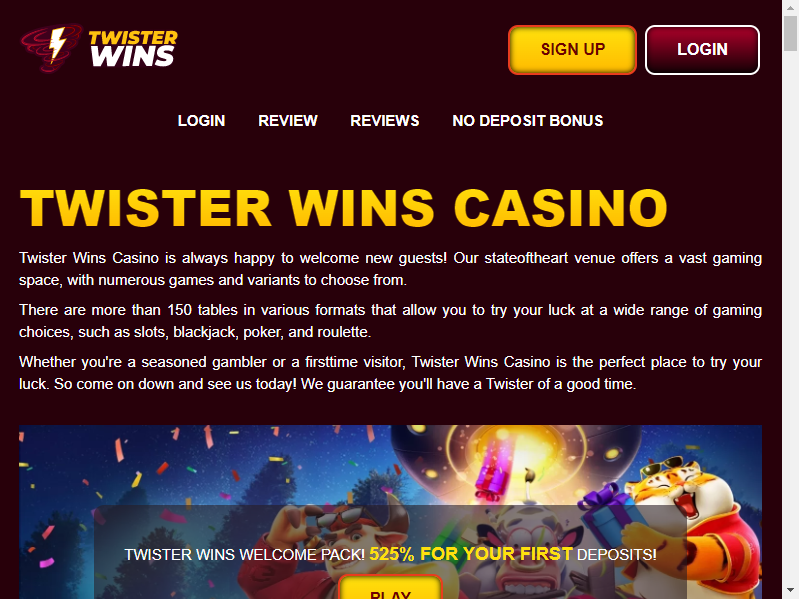Click the 525% FOR YOUR FIRST promo text
Viewport: 799px width, 599px height.
tap(470, 554)
